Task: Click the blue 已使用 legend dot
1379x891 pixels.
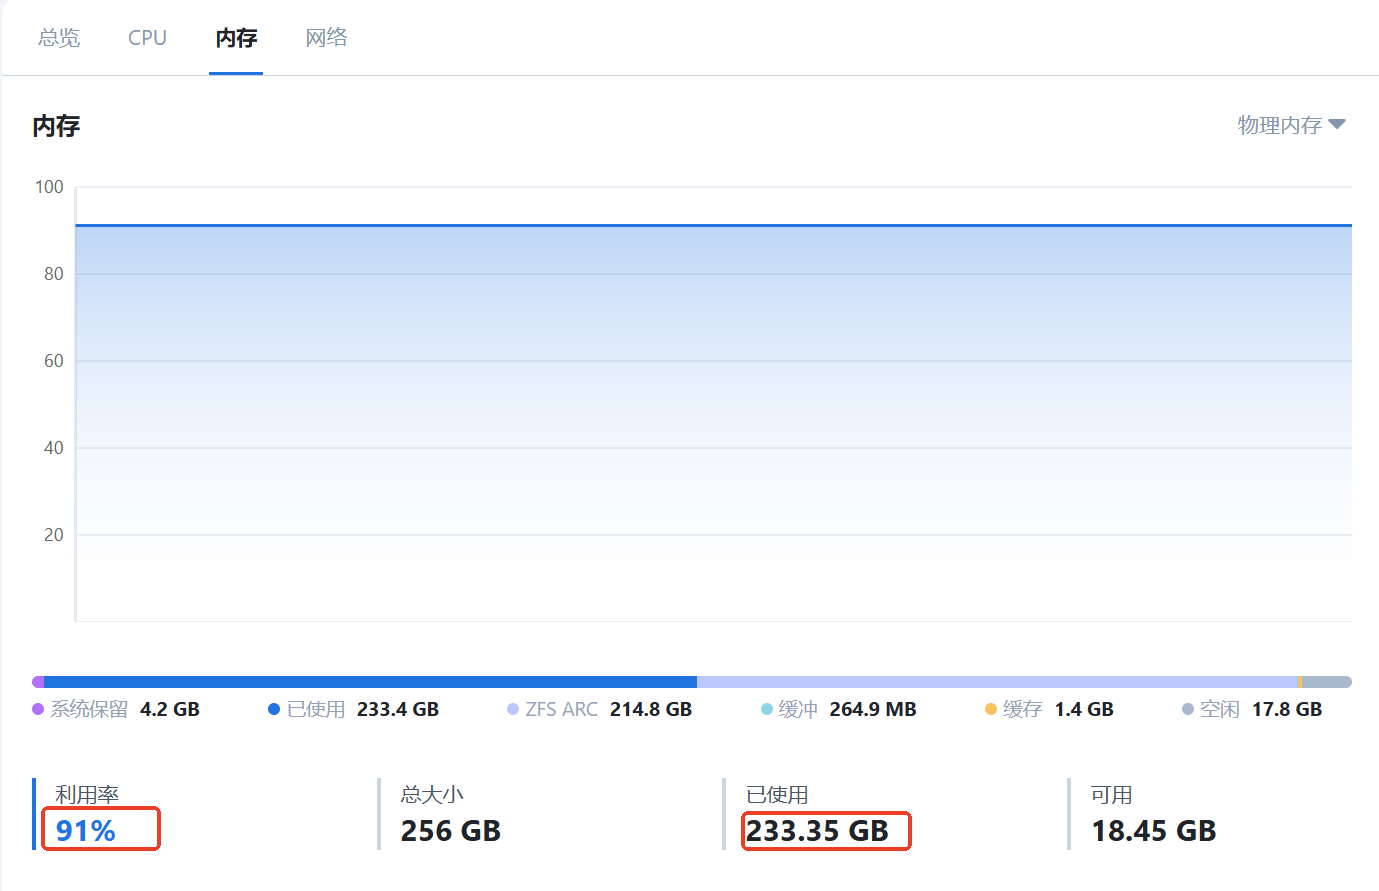Action: (x=274, y=709)
